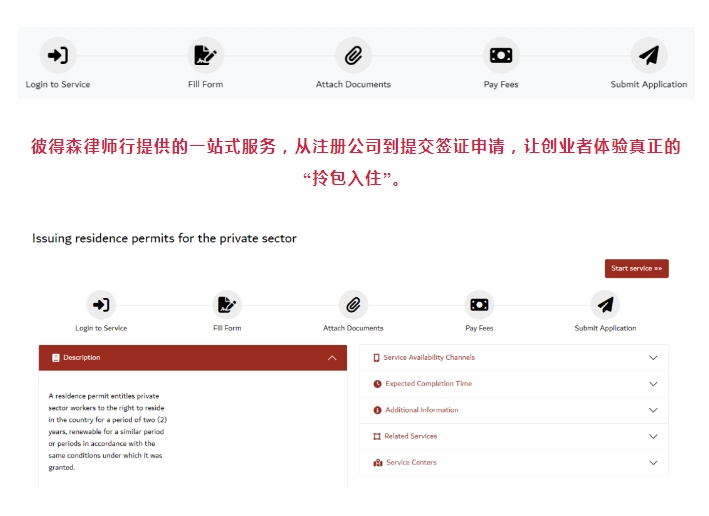
Task: Click the clock icon beside Expected Completion Time
Action: tap(377, 384)
